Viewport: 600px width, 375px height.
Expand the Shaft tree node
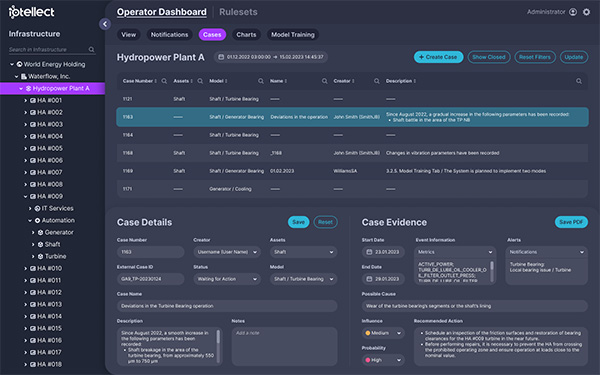point(33,245)
